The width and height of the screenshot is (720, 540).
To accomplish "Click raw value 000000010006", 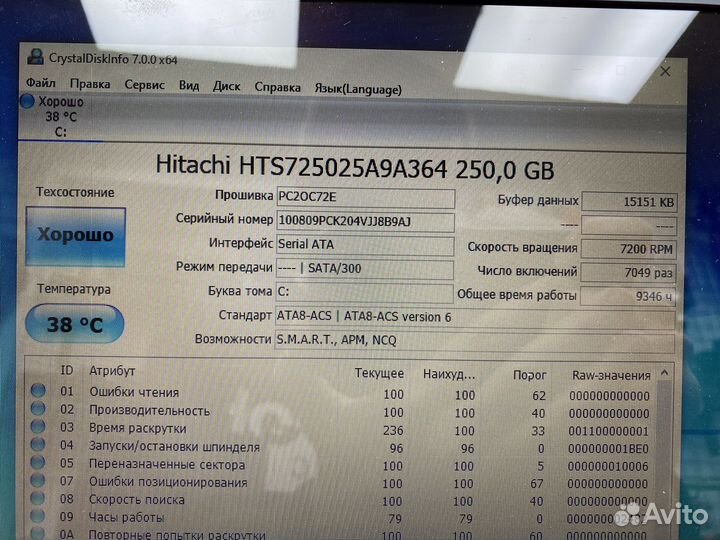I will 608,467.
